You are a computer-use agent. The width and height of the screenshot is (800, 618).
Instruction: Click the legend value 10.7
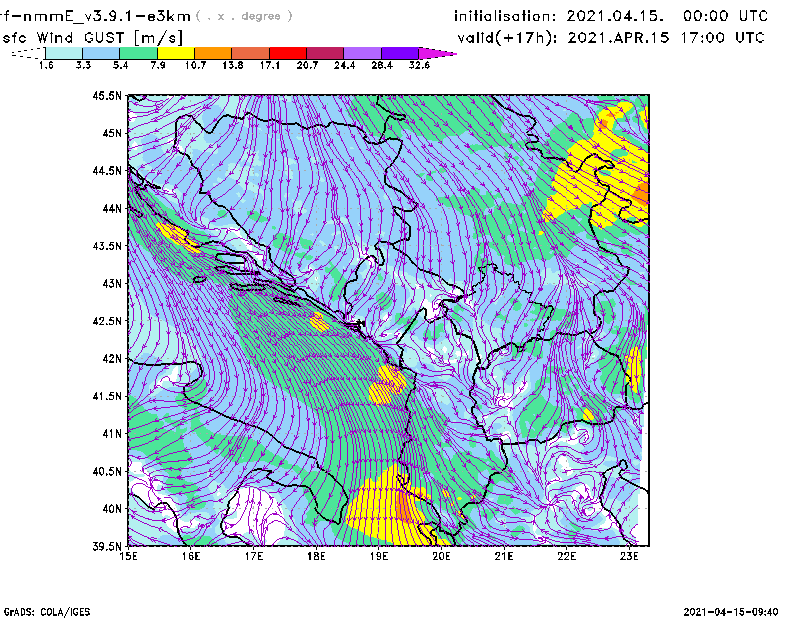[195, 65]
